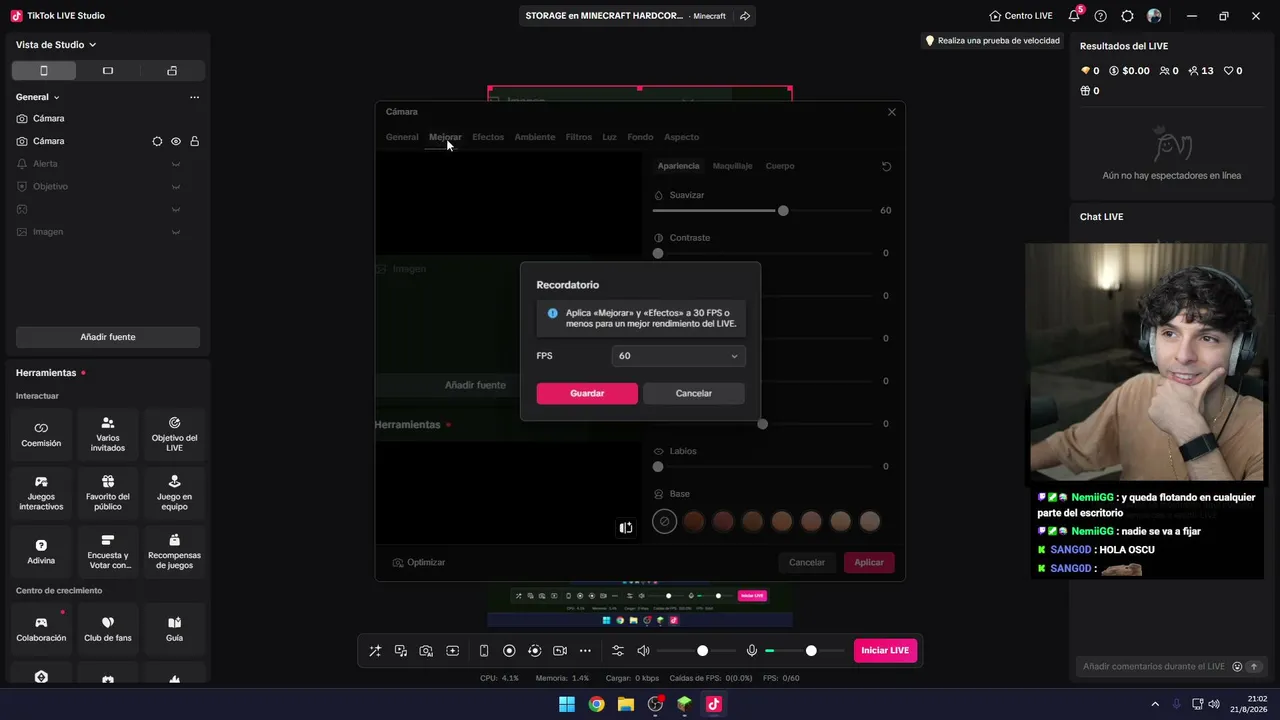Open the FPS dropdown showing 60
The width and height of the screenshot is (1280, 720).
pyautogui.click(x=678, y=356)
